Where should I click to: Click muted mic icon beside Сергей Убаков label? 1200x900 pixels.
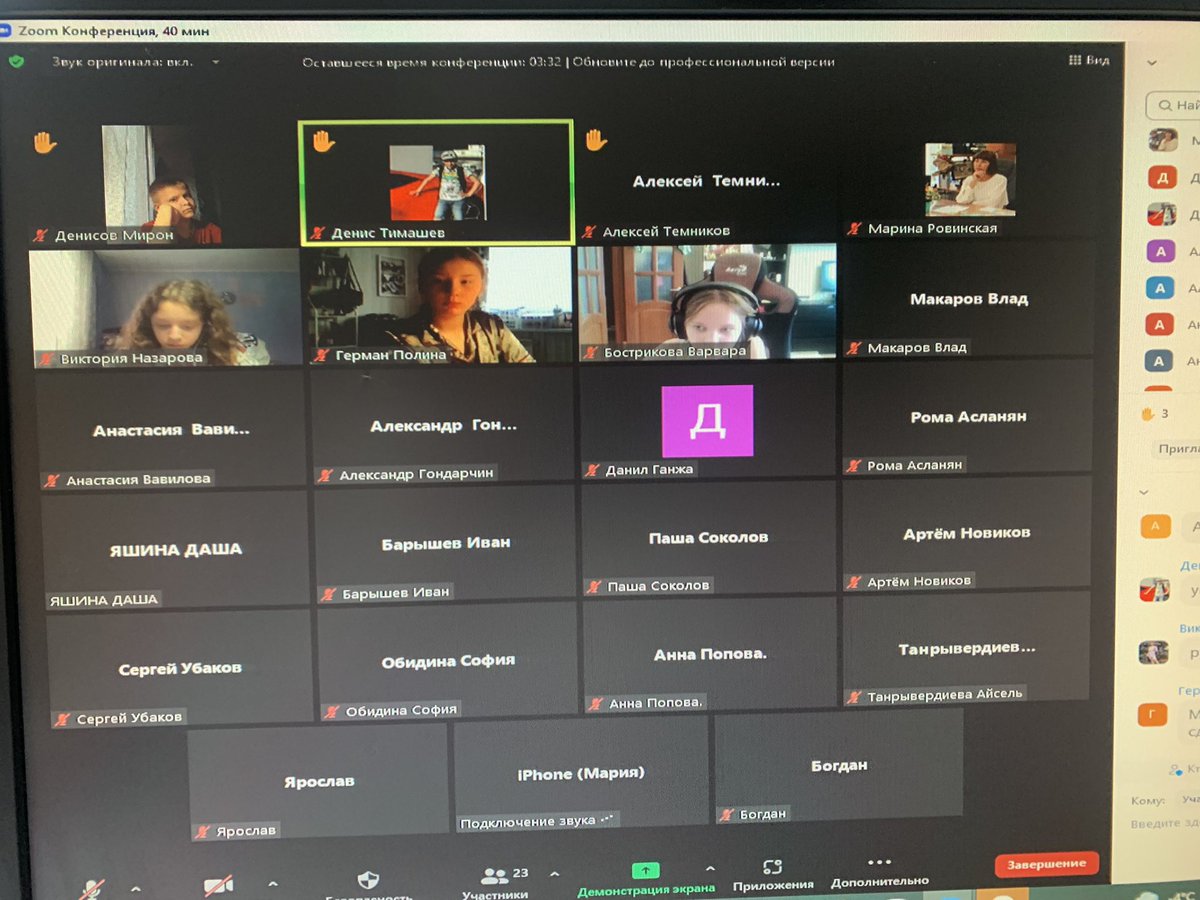pyautogui.click(x=63, y=719)
